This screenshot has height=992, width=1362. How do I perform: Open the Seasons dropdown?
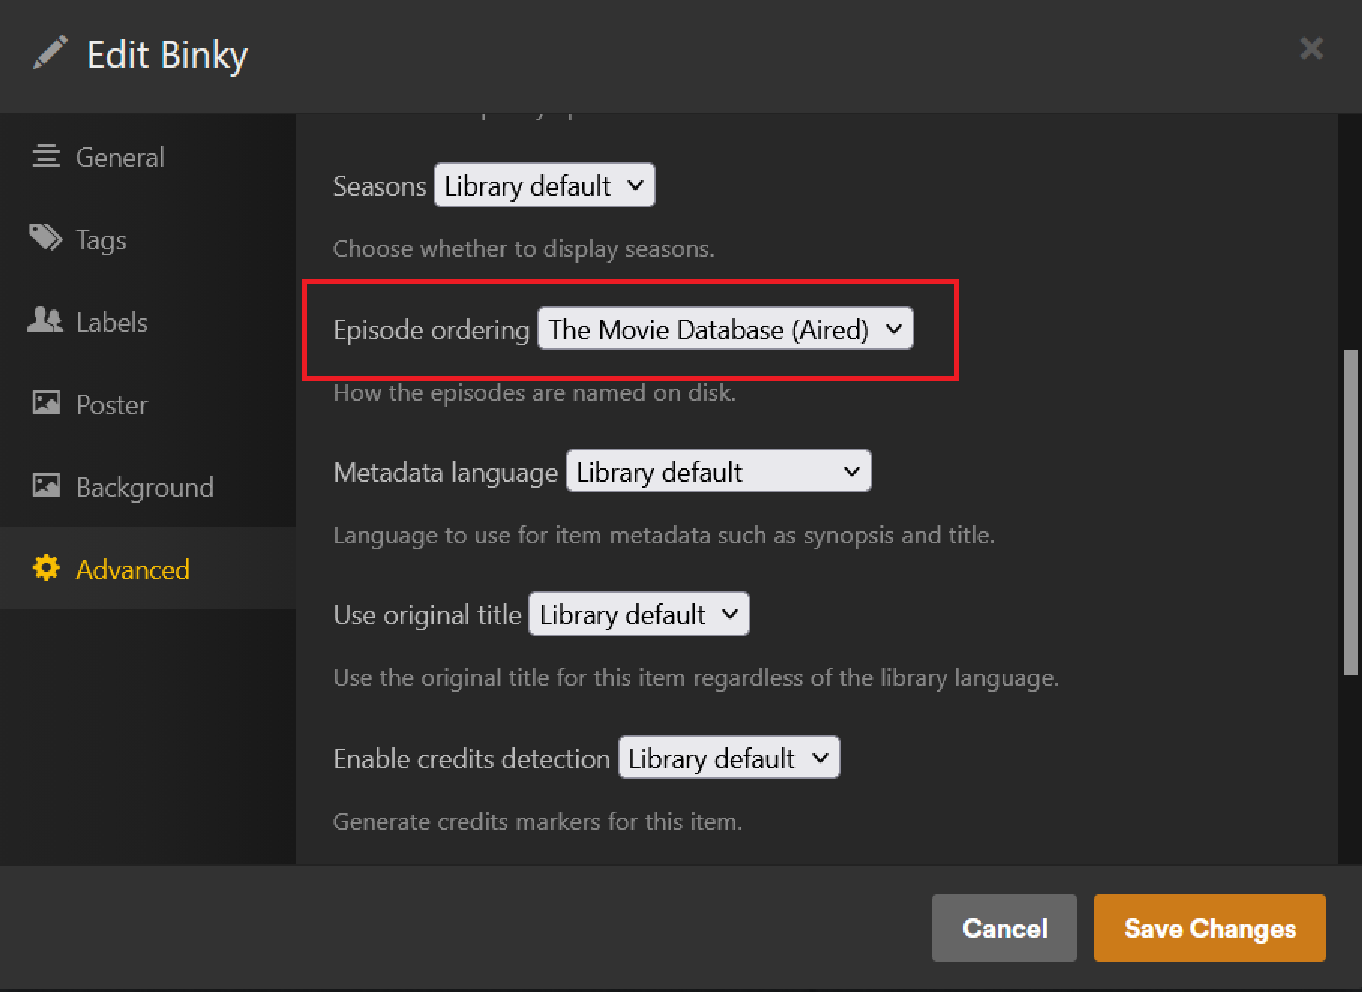pyautogui.click(x=545, y=185)
